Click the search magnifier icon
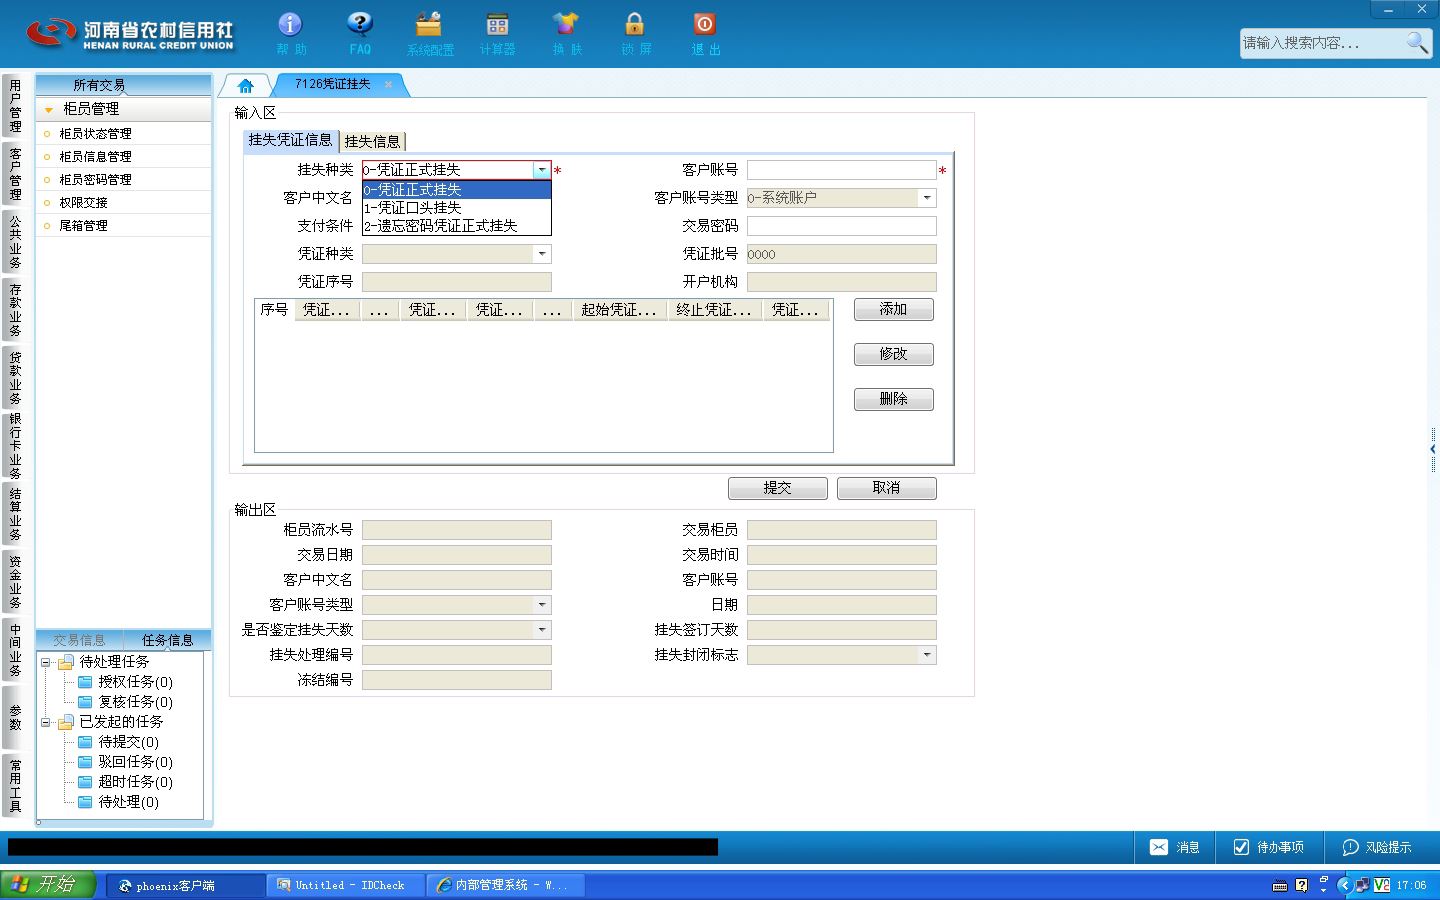Screen dimensions: 1440x900 1417,42
